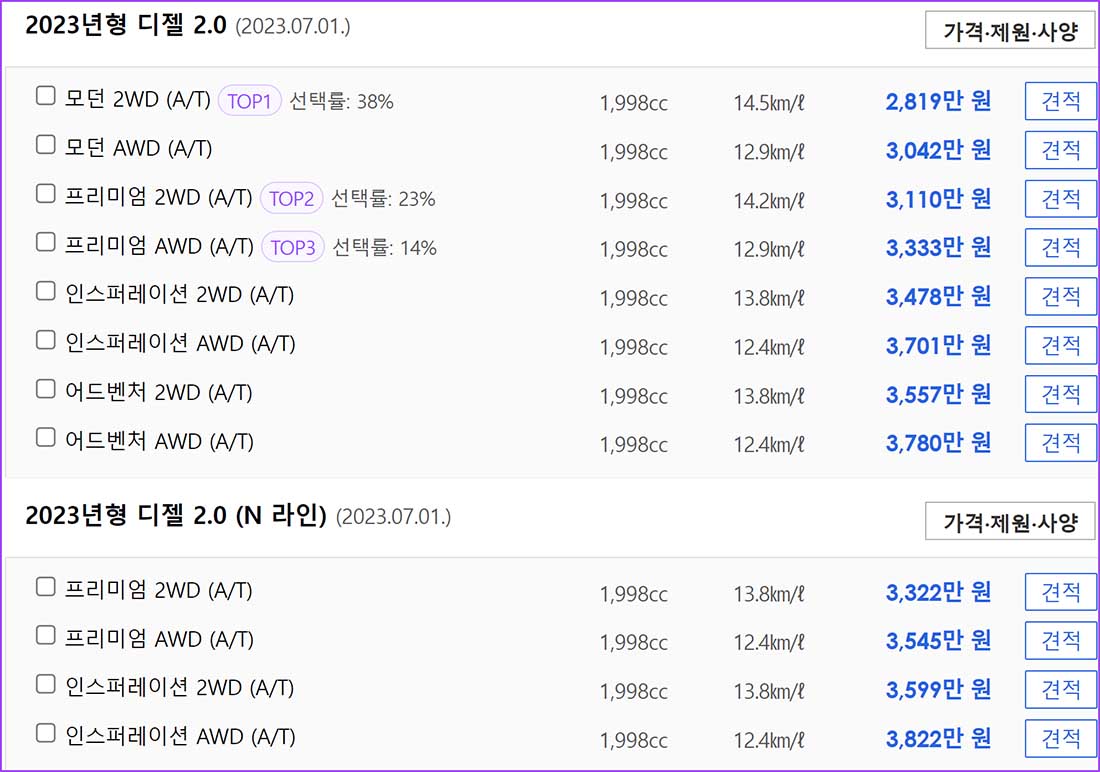The image size is (1100, 772).
Task: Open 가격·제원·사양 for 디젤 2.0 N 라인
Action: (1010, 521)
